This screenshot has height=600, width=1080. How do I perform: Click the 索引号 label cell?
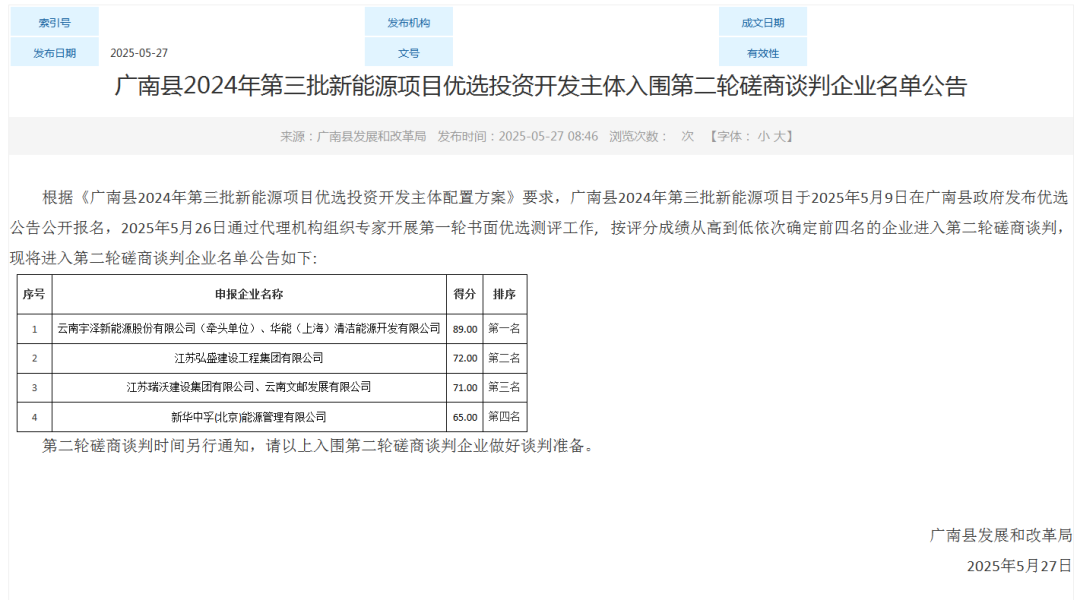click(54, 22)
